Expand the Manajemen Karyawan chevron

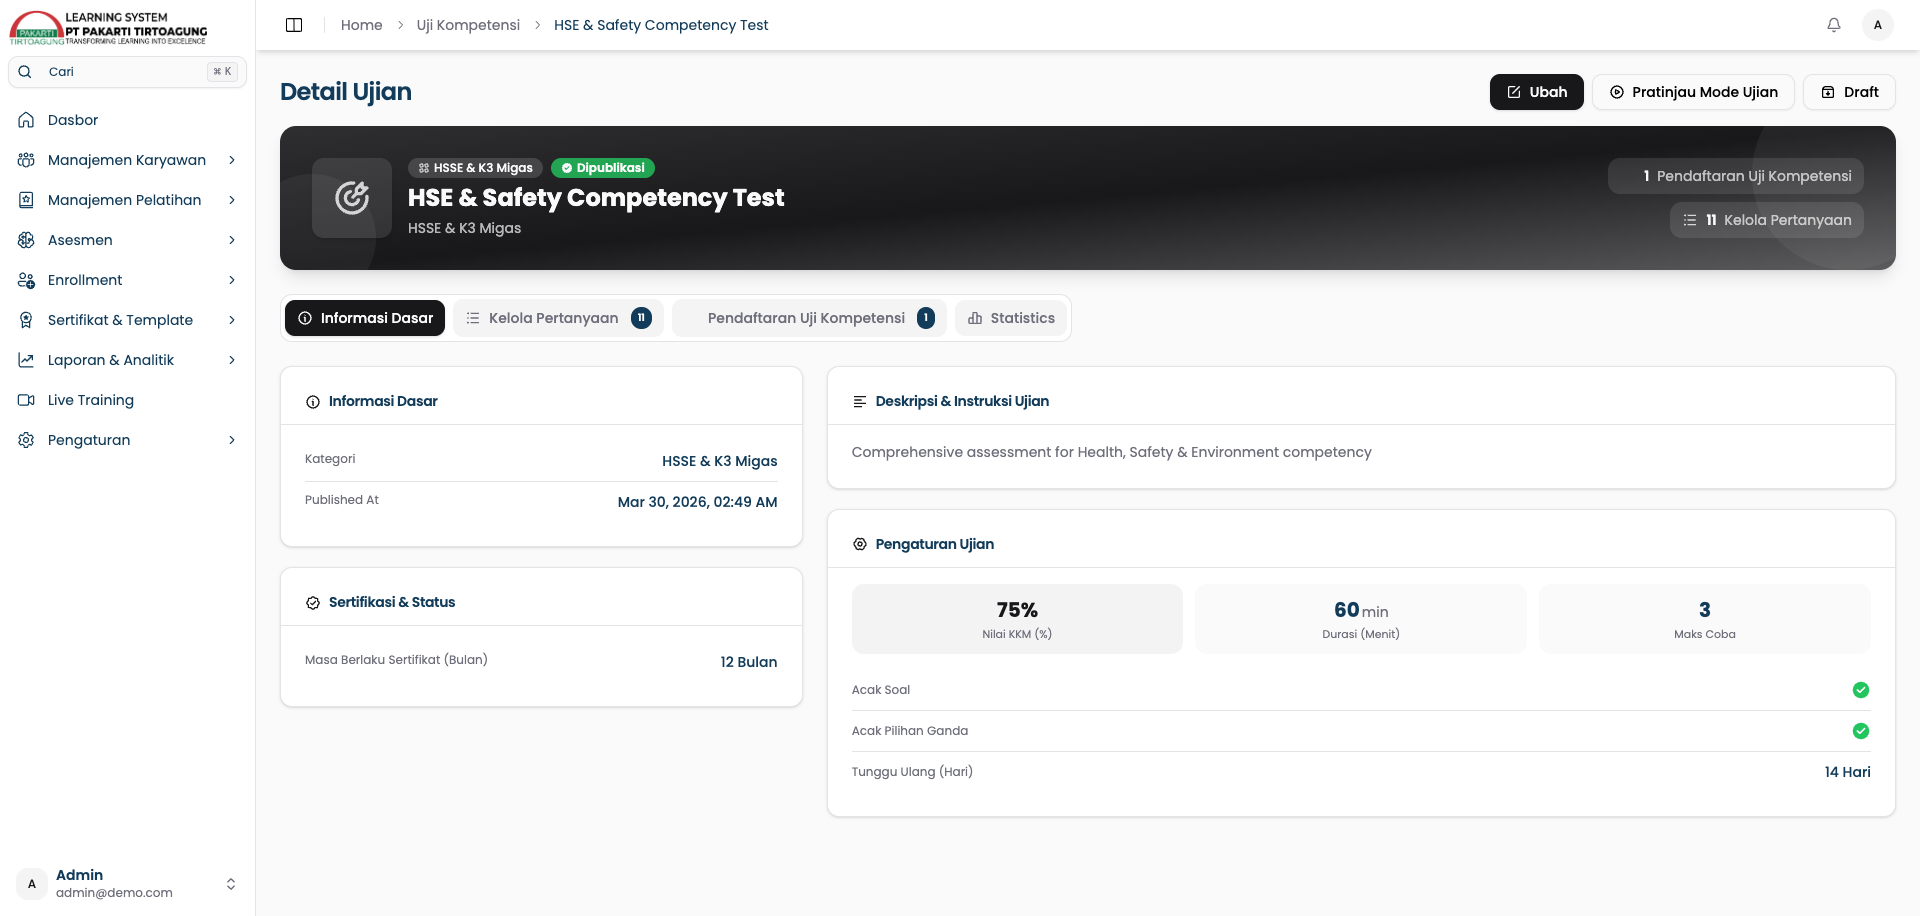click(x=232, y=160)
